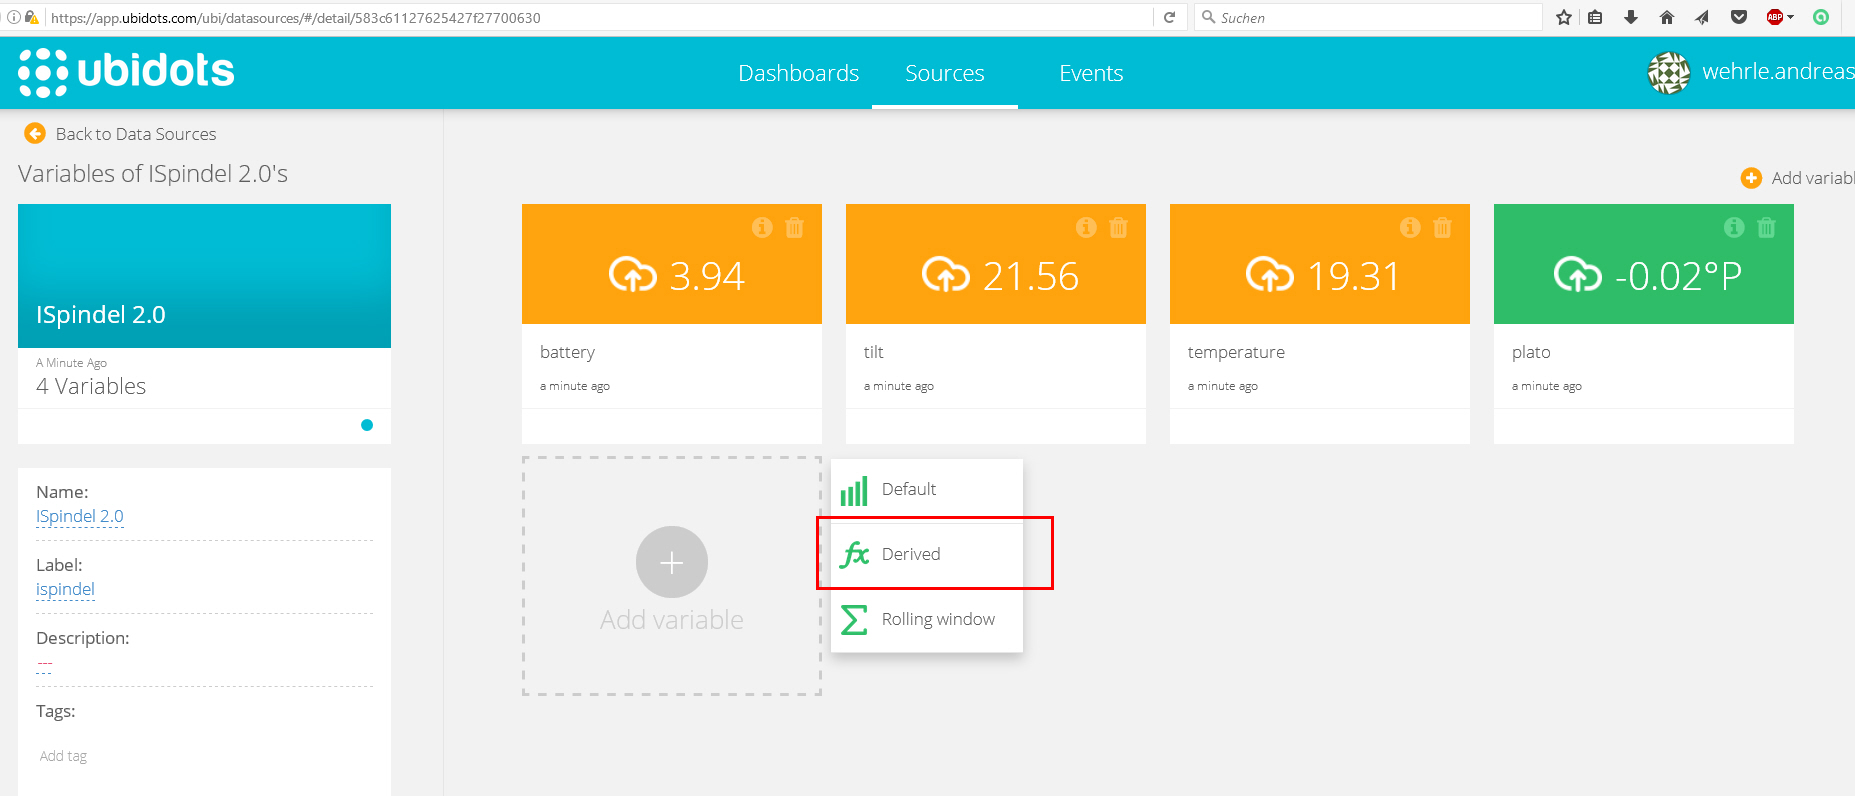Click the plus circle in Add variable box
Image resolution: width=1855 pixels, height=796 pixels.
coord(671,562)
